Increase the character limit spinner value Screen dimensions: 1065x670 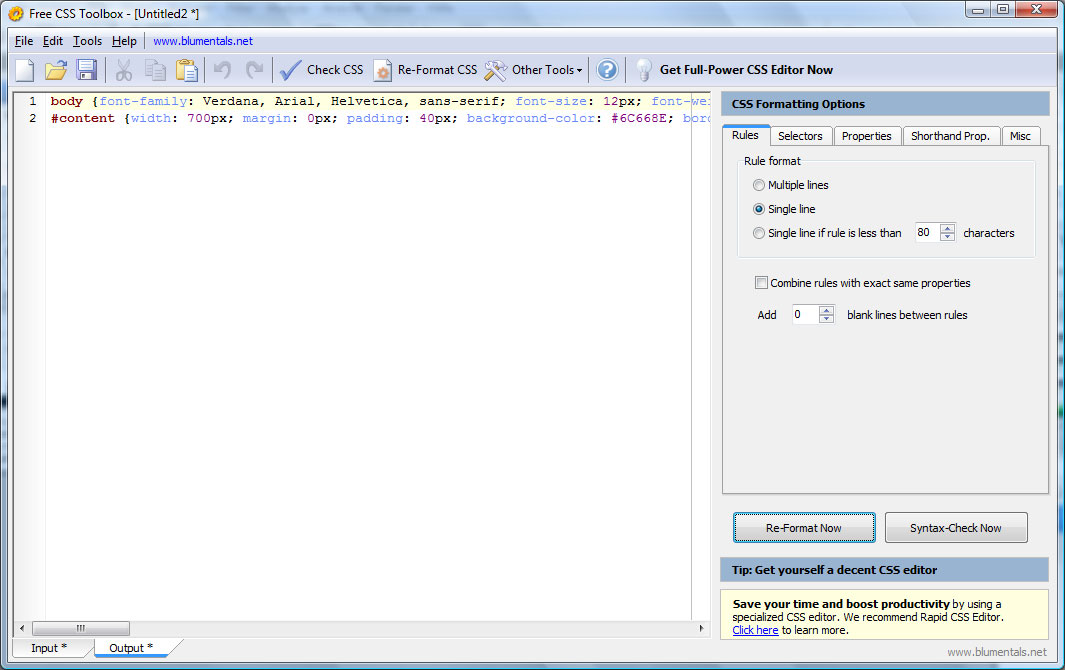(948, 228)
